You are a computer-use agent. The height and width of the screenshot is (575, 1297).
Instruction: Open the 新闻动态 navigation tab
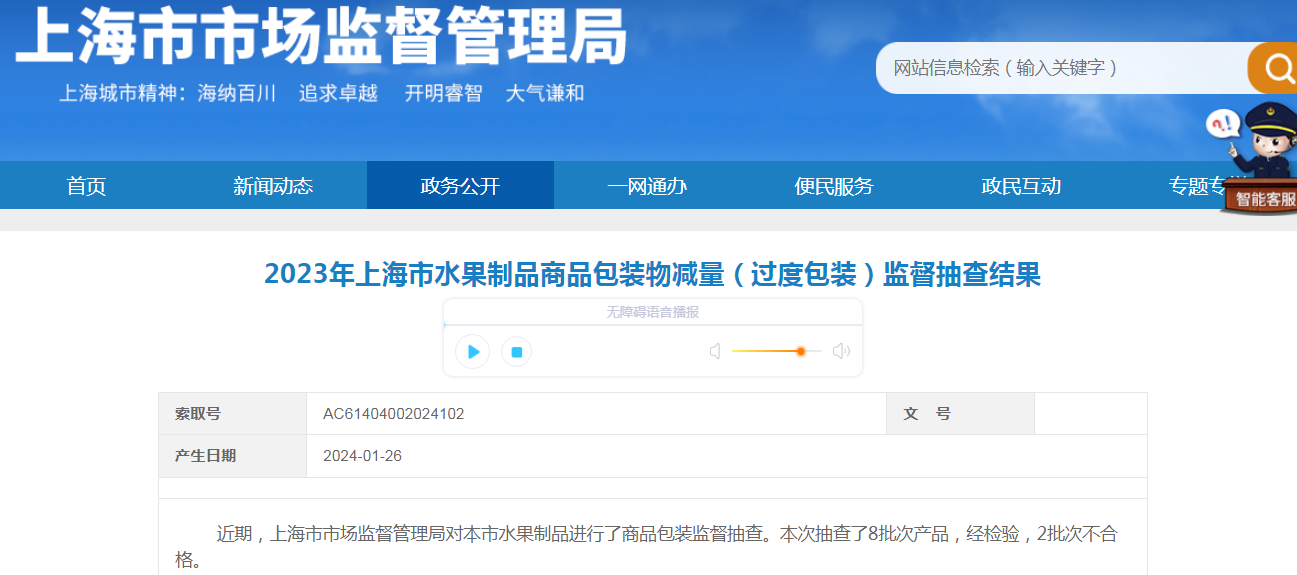click(x=273, y=185)
